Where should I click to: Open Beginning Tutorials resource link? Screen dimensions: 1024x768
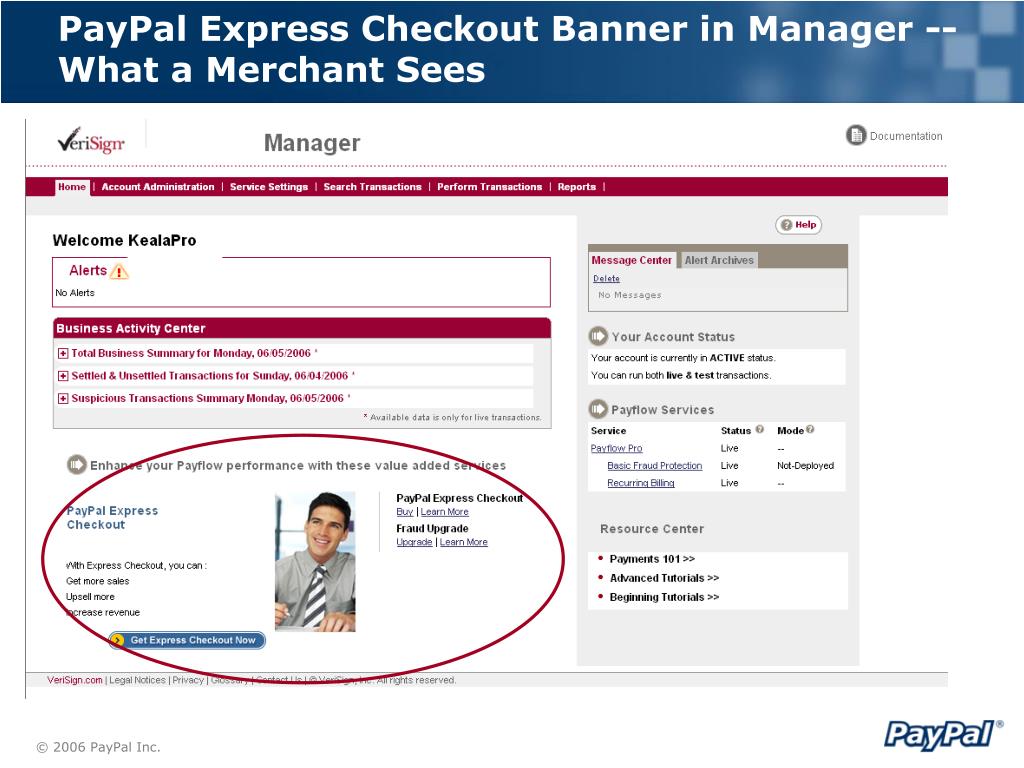[x=664, y=597]
